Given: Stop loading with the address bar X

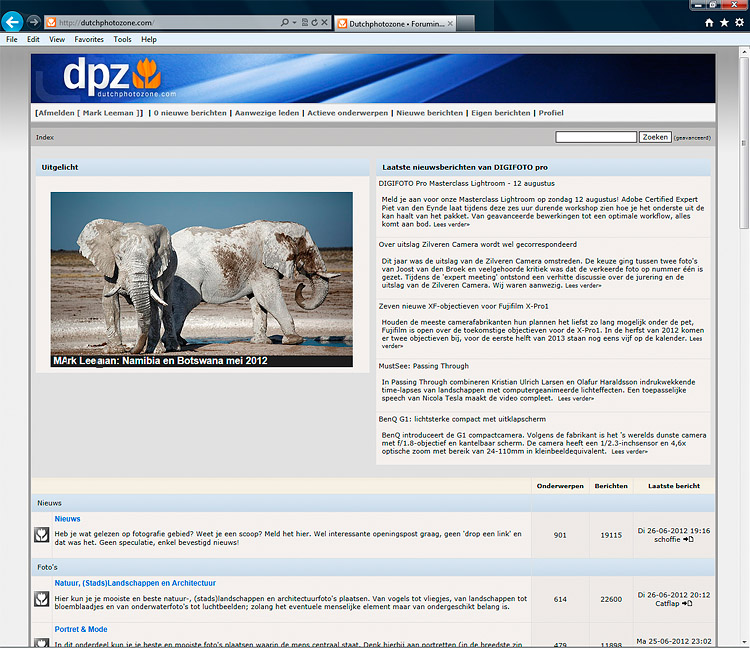Looking at the screenshot, I should point(324,22).
